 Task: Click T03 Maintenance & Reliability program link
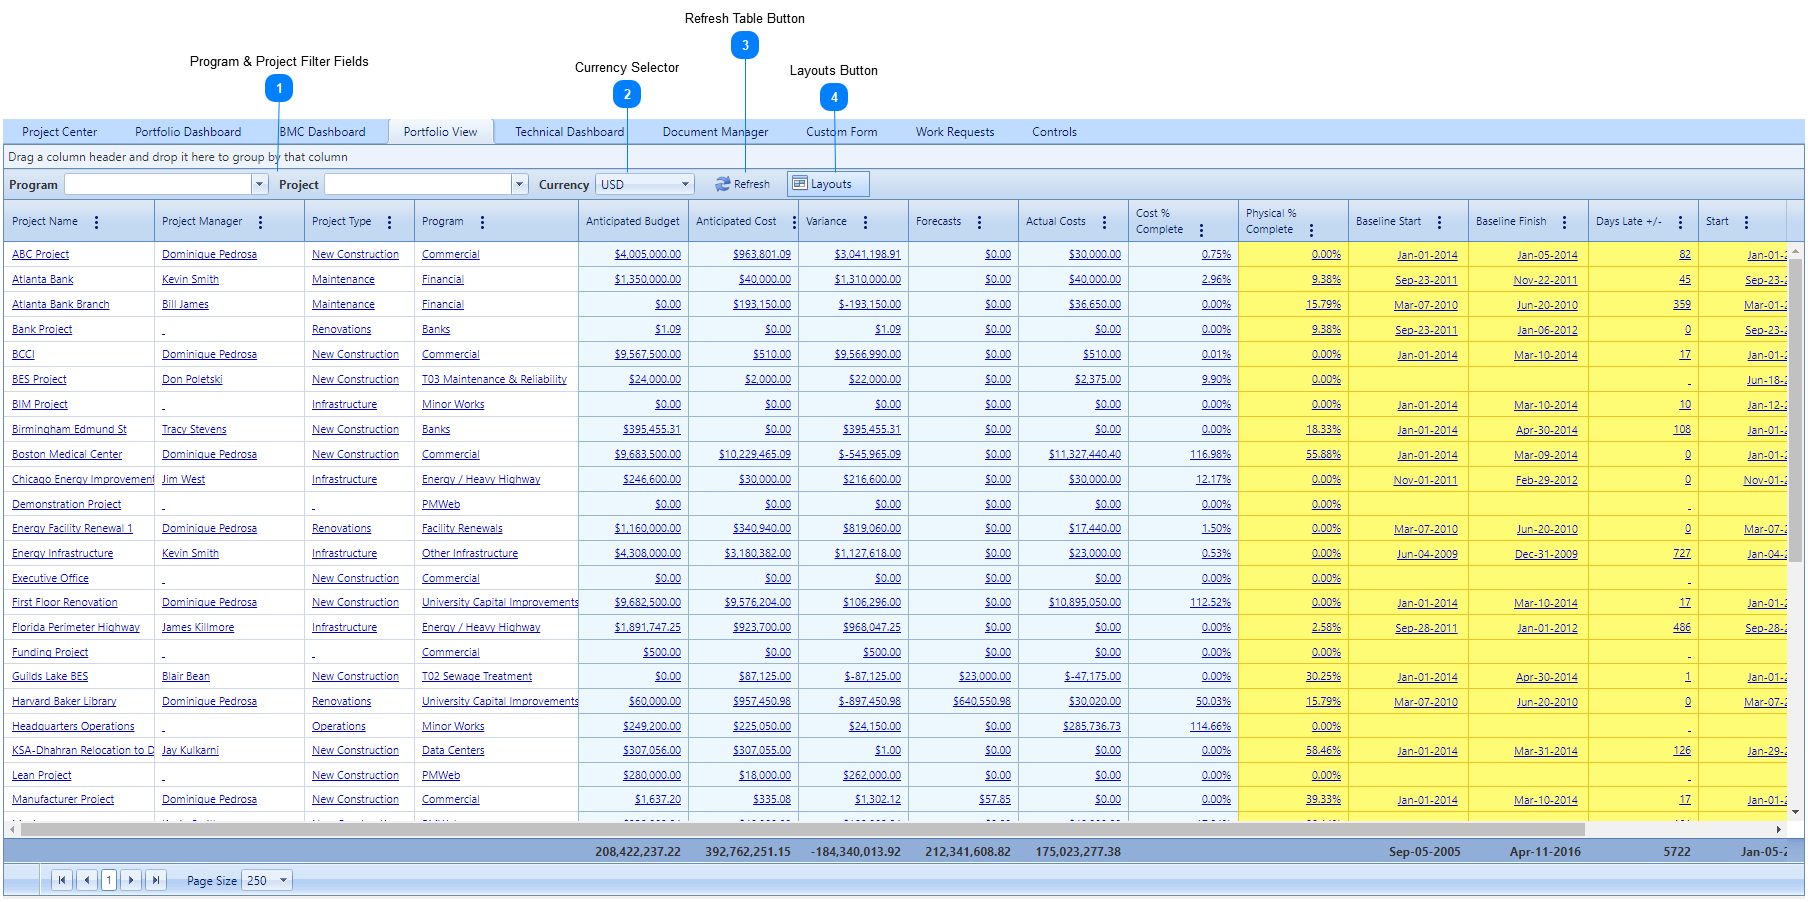click(x=494, y=379)
